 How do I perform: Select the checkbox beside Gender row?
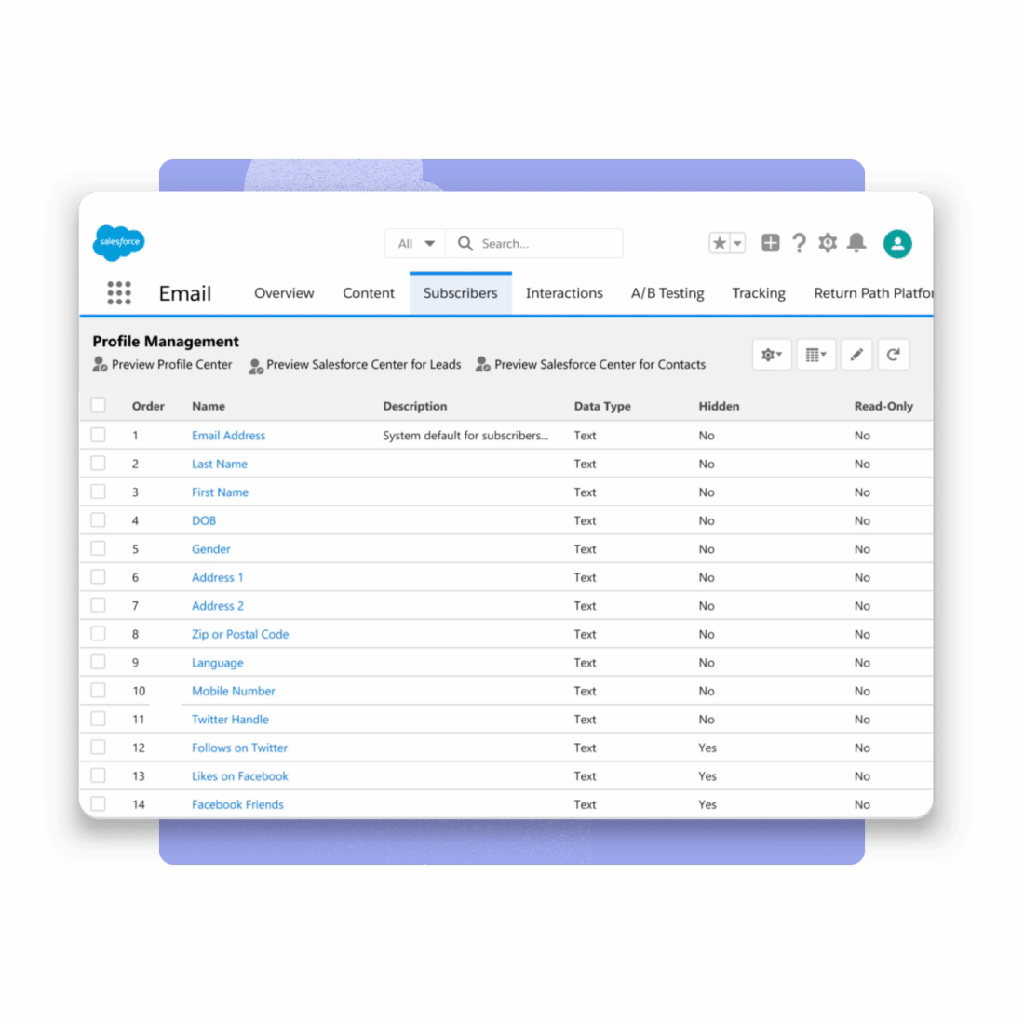pyautogui.click(x=98, y=548)
